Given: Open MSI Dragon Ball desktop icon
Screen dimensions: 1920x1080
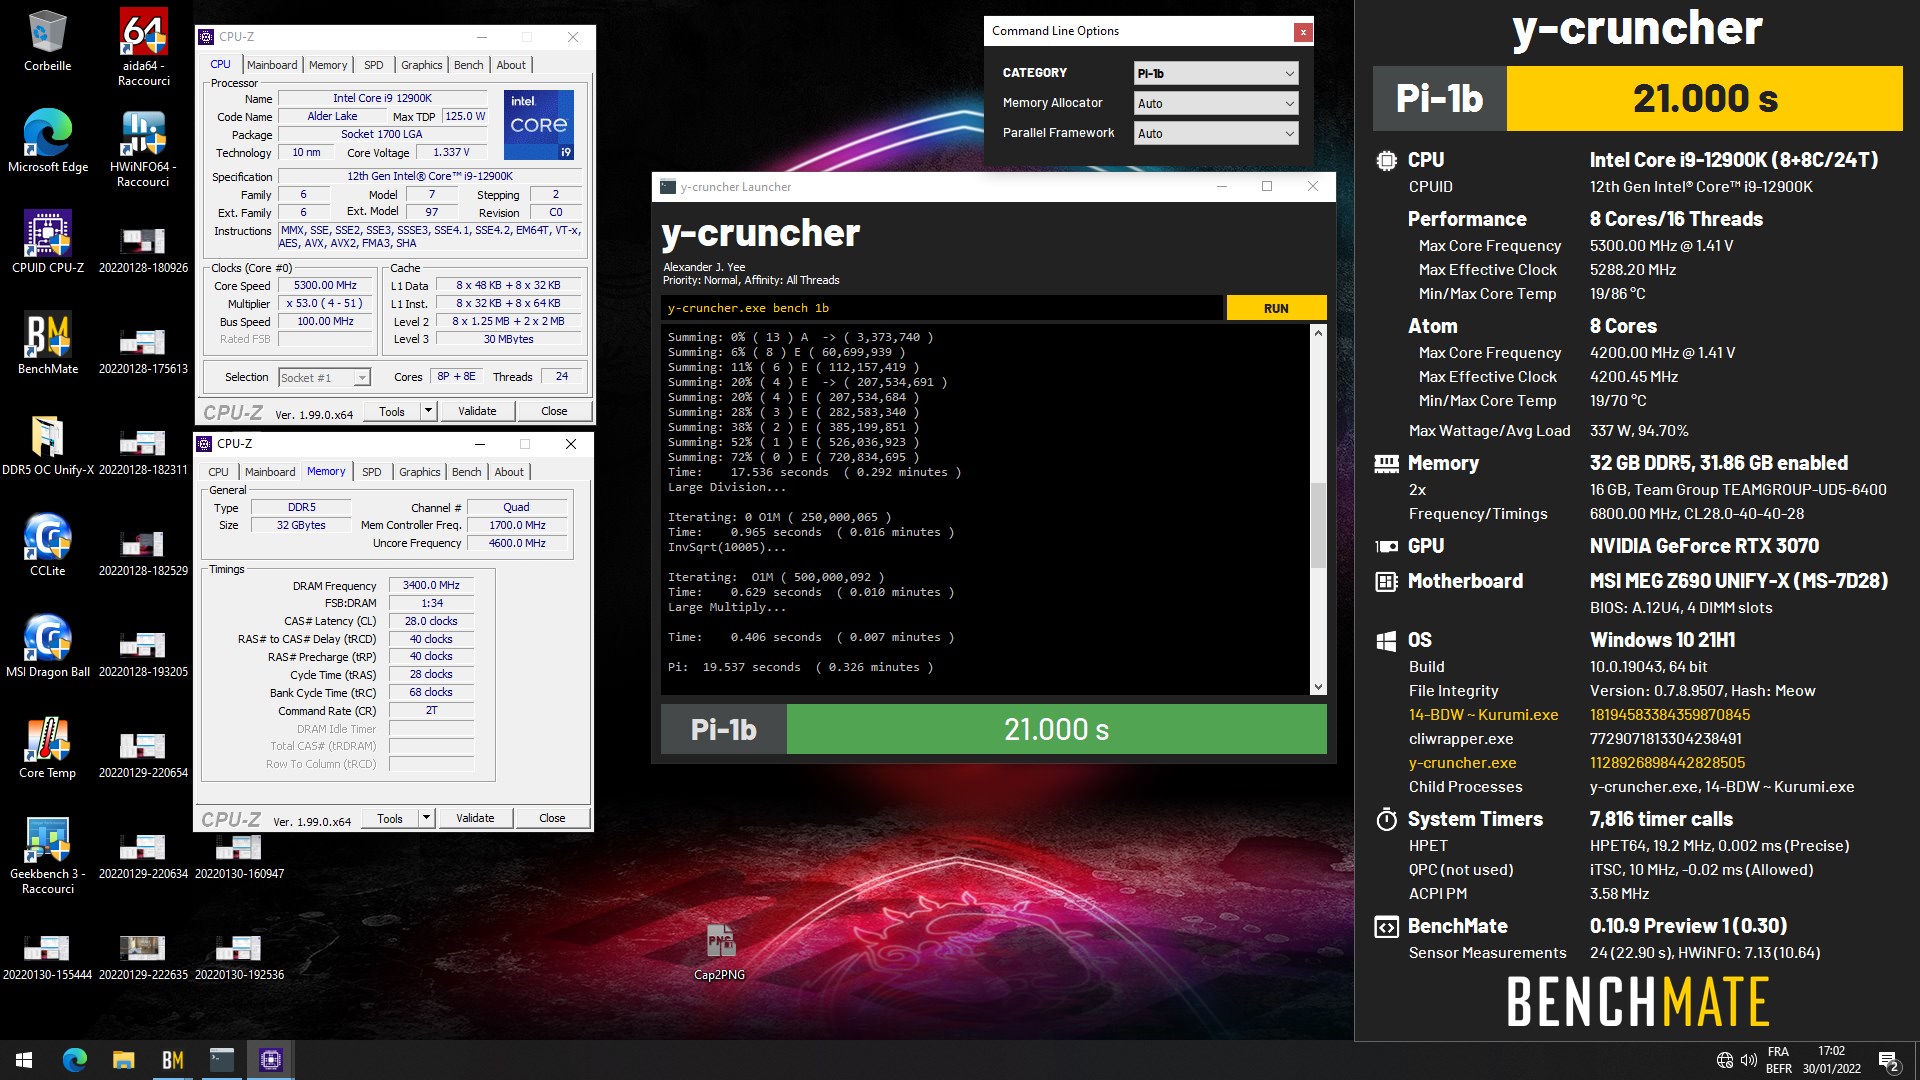Looking at the screenshot, I should [47, 646].
